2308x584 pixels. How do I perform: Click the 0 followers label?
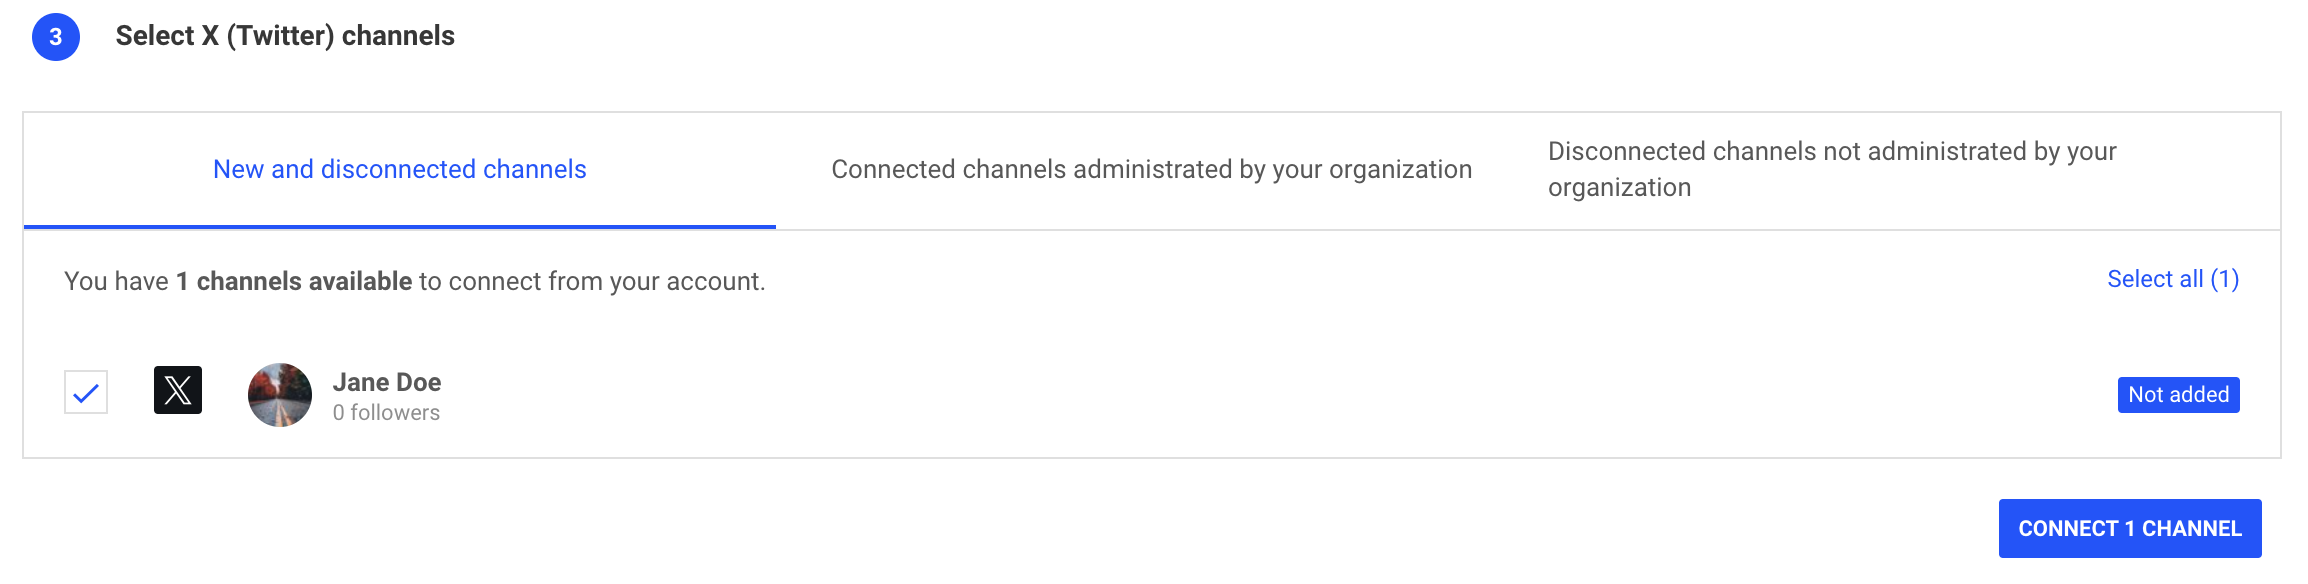pyautogui.click(x=386, y=413)
